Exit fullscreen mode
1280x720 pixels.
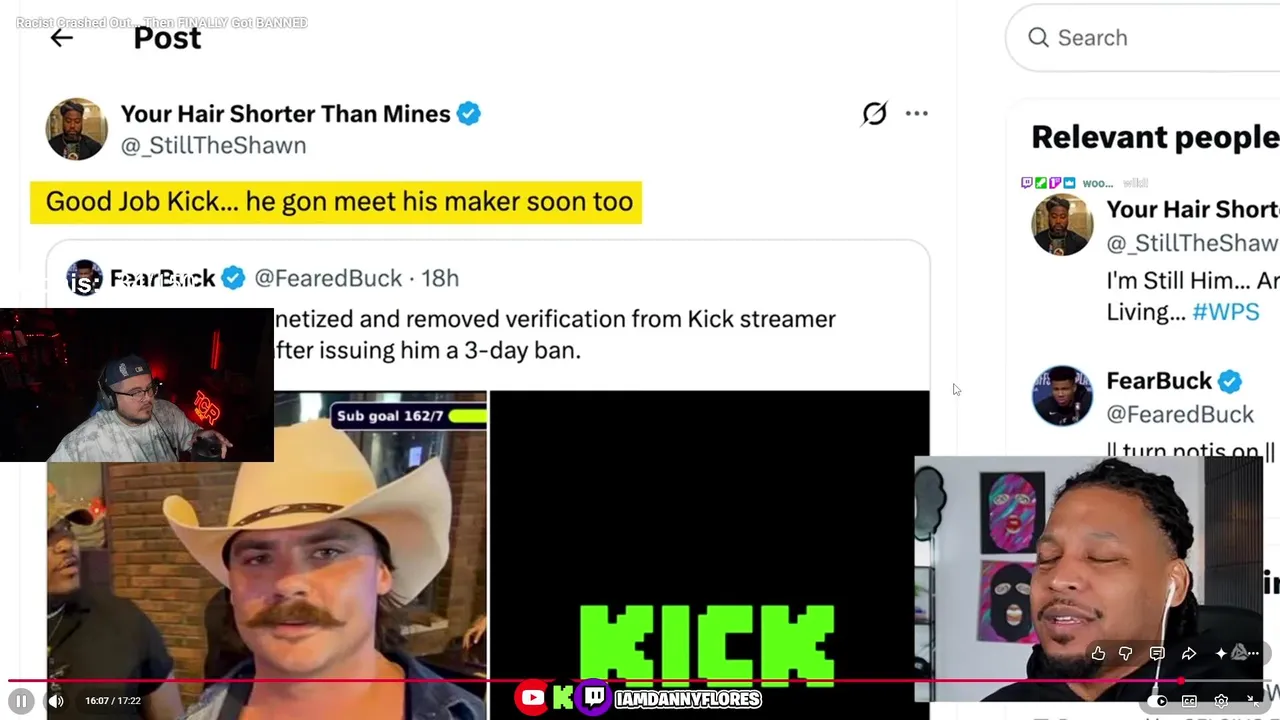coord(1253,701)
